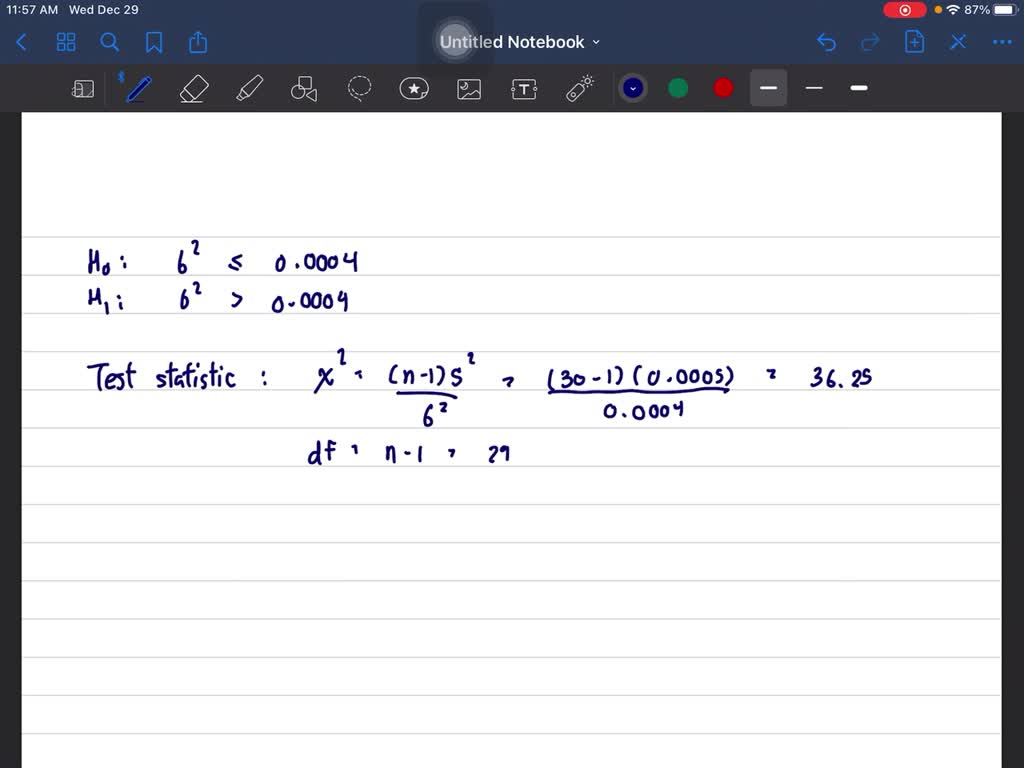
Task: Open the page thumbnails grid view
Action: pyautogui.click(x=66, y=42)
